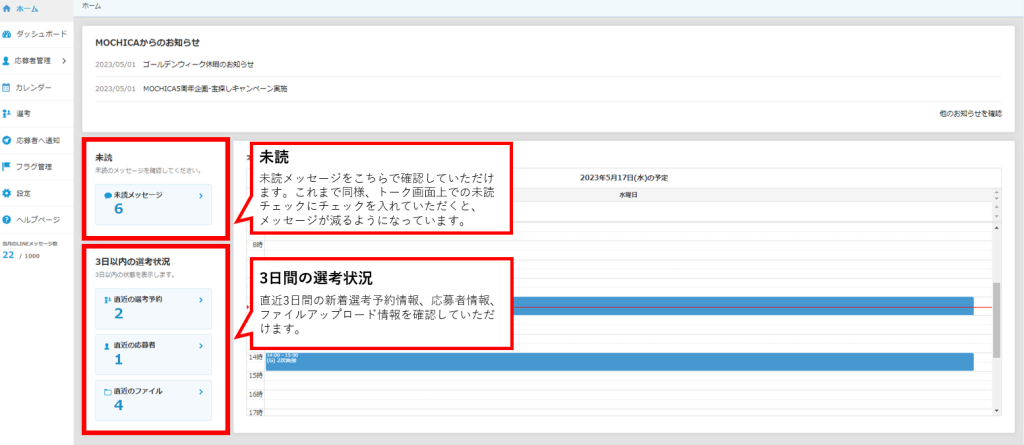
Task: Click 他のお知らせを確認 link
Action: pyautogui.click(x=970, y=114)
